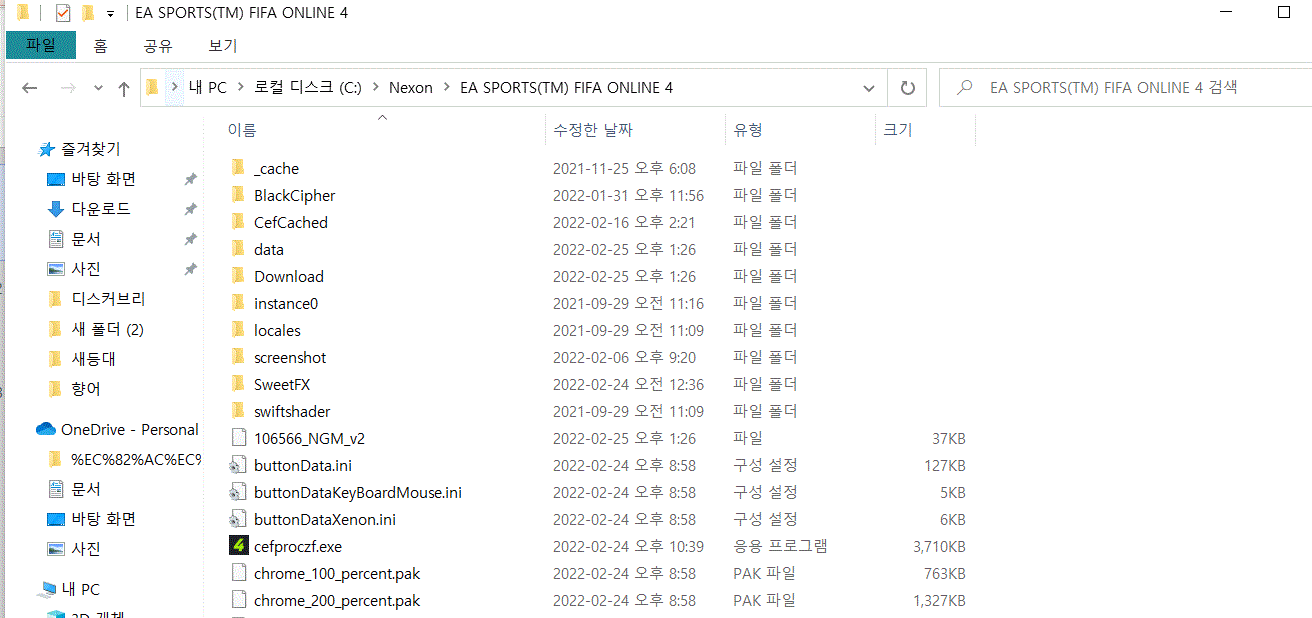Select the data folder icon
This screenshot has width=1312, height=618.
coord(238,249)
